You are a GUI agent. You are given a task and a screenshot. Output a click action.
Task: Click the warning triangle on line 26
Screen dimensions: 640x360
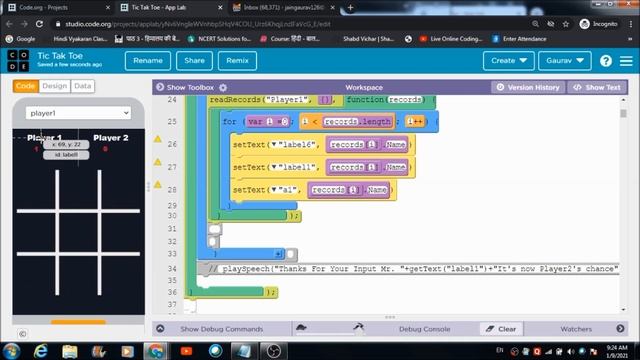pyautogui.click(x=158, y=139)
